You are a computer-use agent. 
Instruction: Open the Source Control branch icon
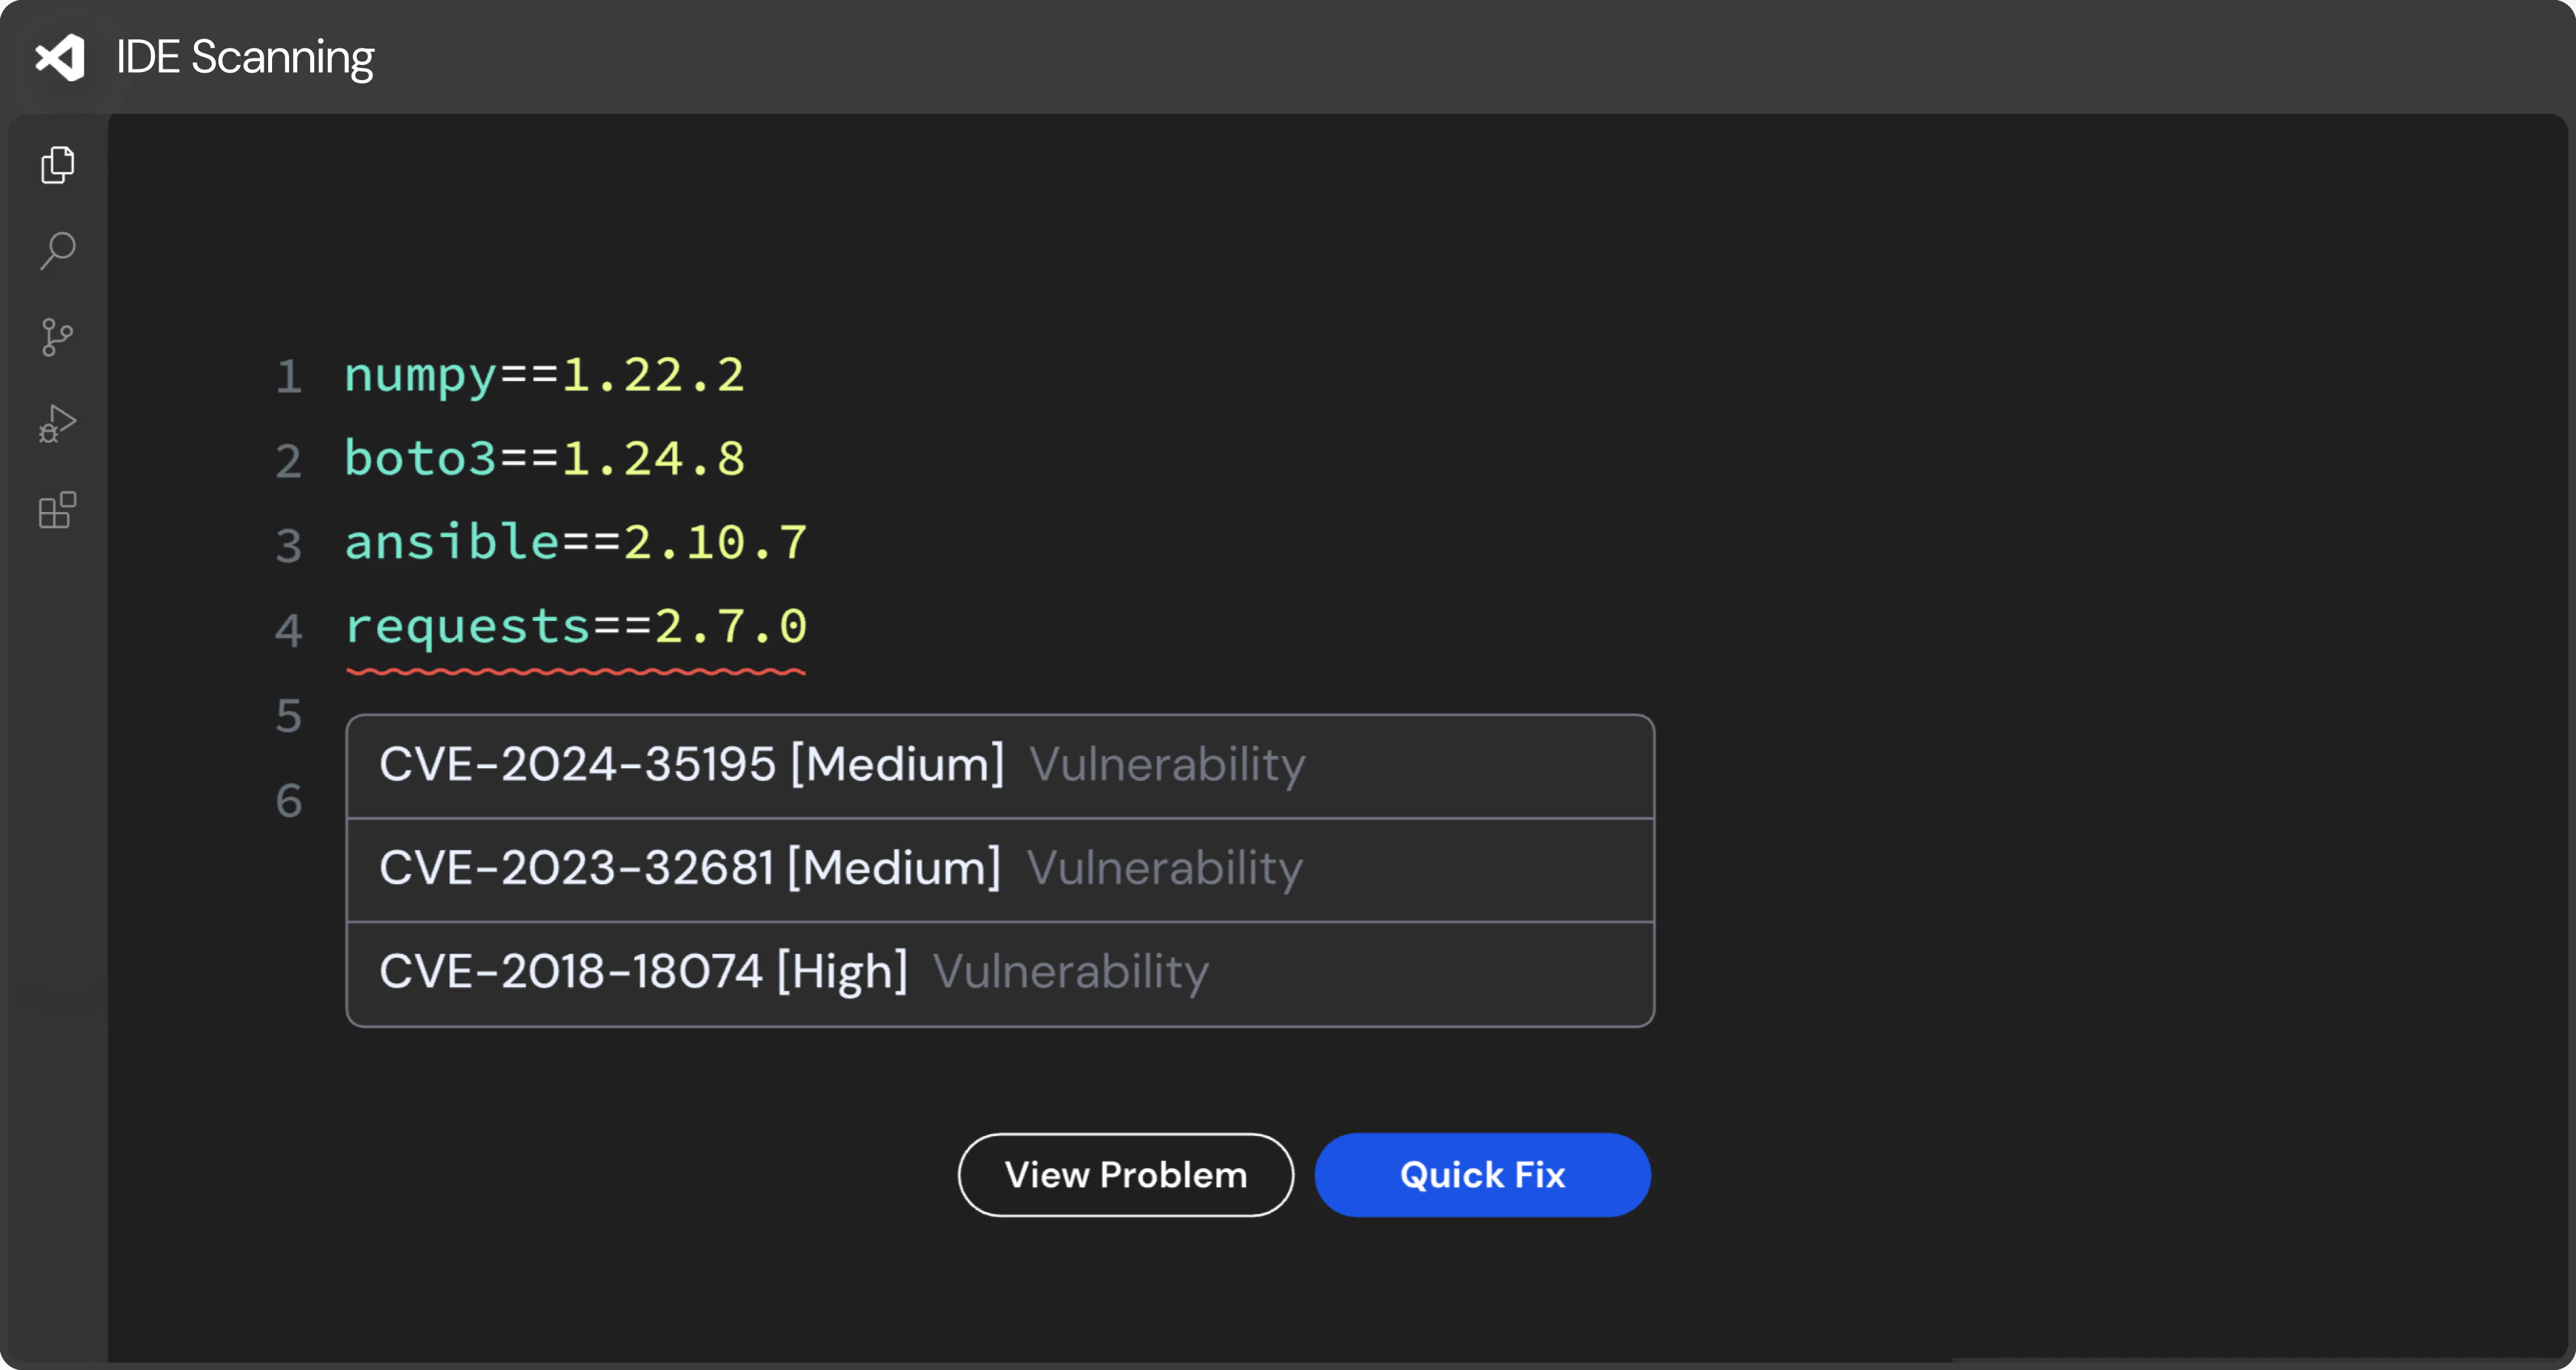tap(58, 337)
